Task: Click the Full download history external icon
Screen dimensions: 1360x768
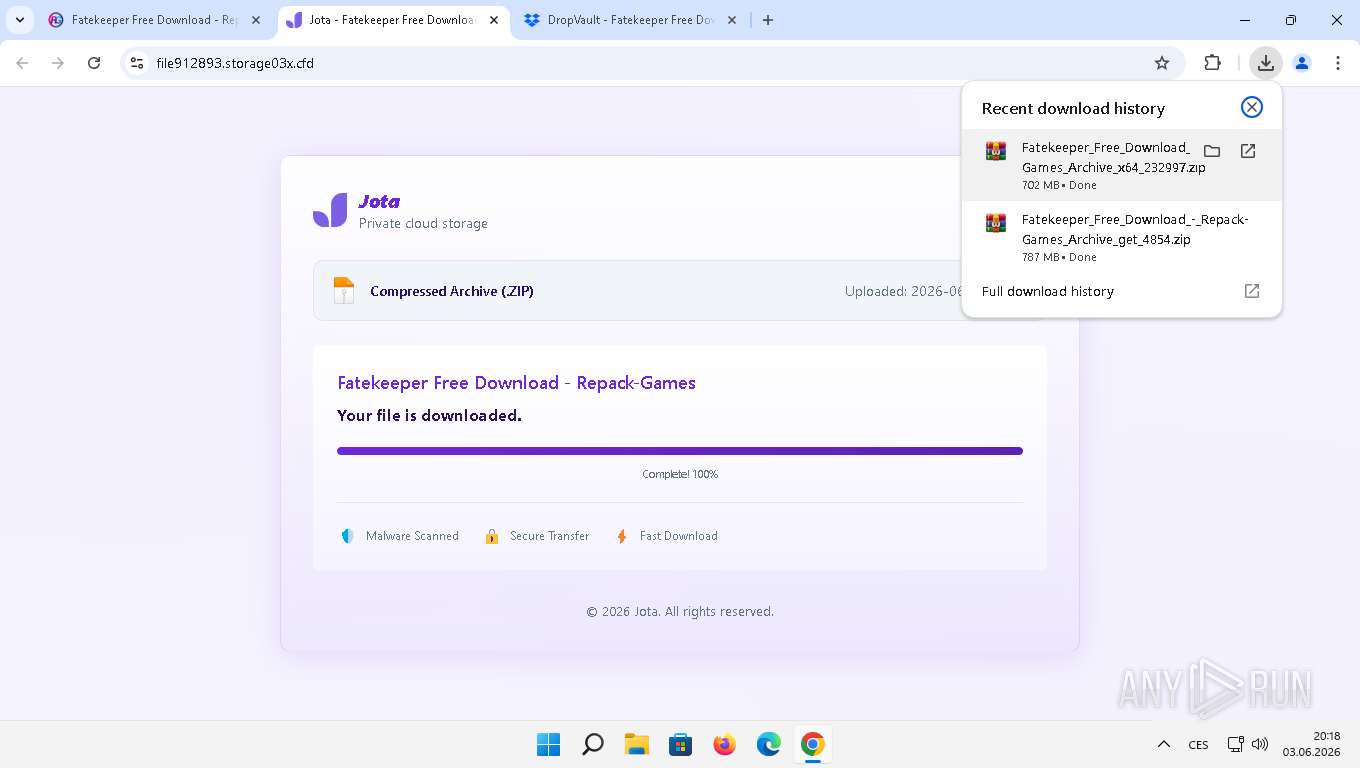Action: pyautogui.click(x=1252, y=291)
